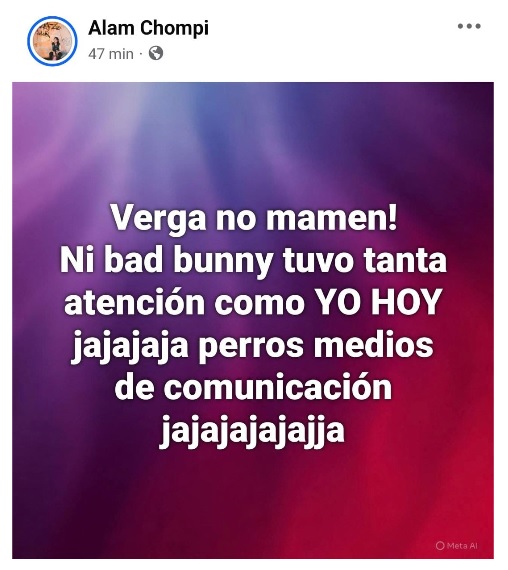Click the Meta AI circle logo icon
The image size is (508, 570).
click(x=440, y=546)
